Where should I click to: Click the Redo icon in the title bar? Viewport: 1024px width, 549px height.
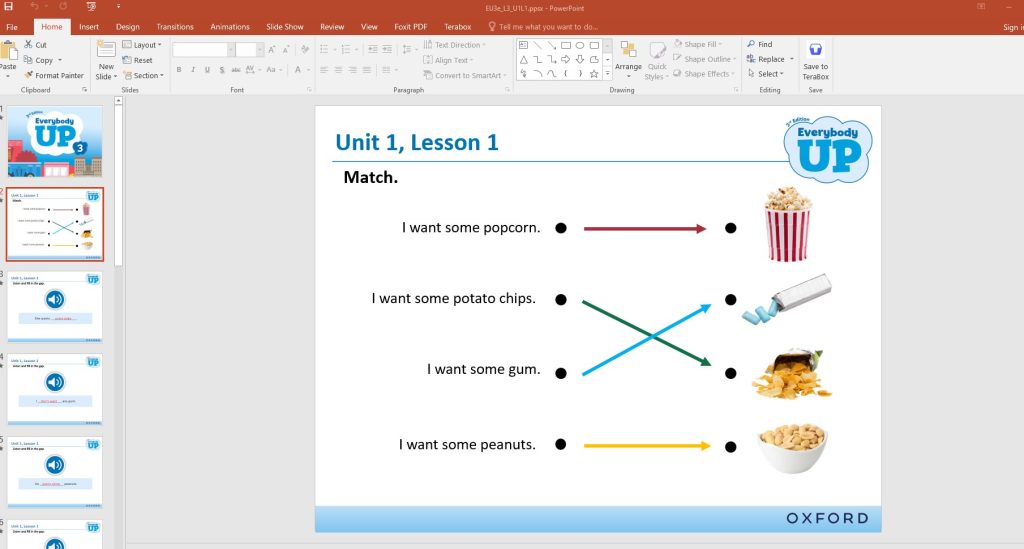[x=63, y=7]
